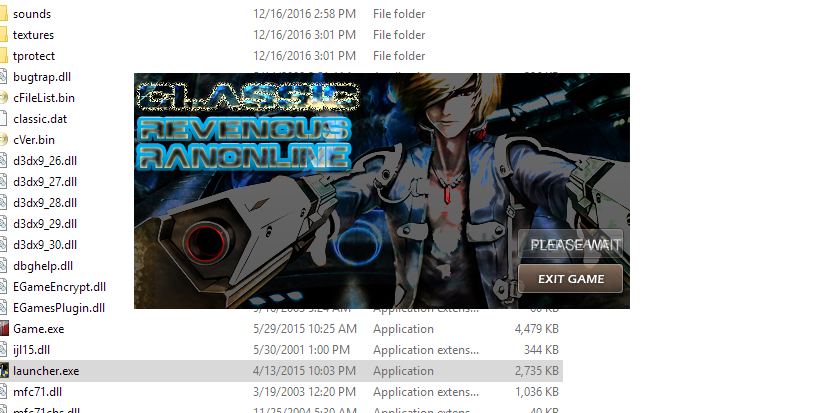
Task: Select the EGameEncrypt.dll file entry
Action: point(60,286)
